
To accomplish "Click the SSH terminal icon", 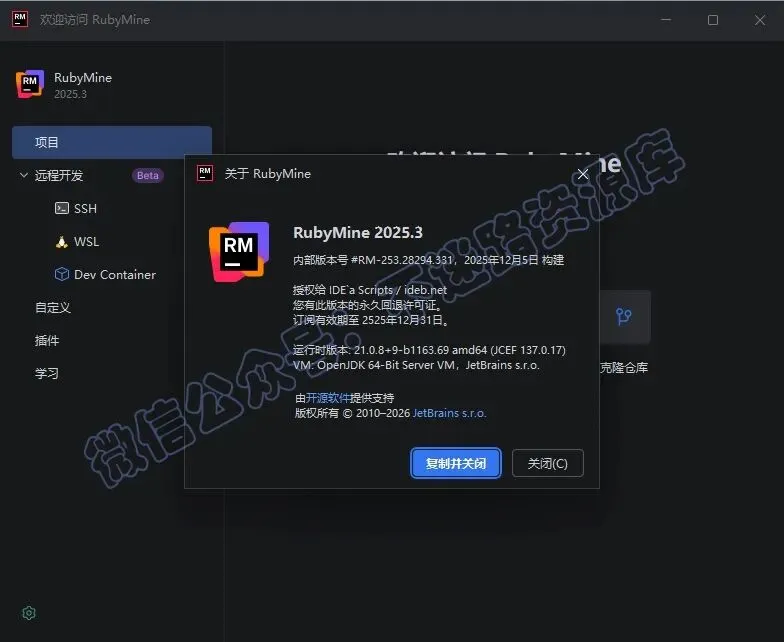I will 62,208.
